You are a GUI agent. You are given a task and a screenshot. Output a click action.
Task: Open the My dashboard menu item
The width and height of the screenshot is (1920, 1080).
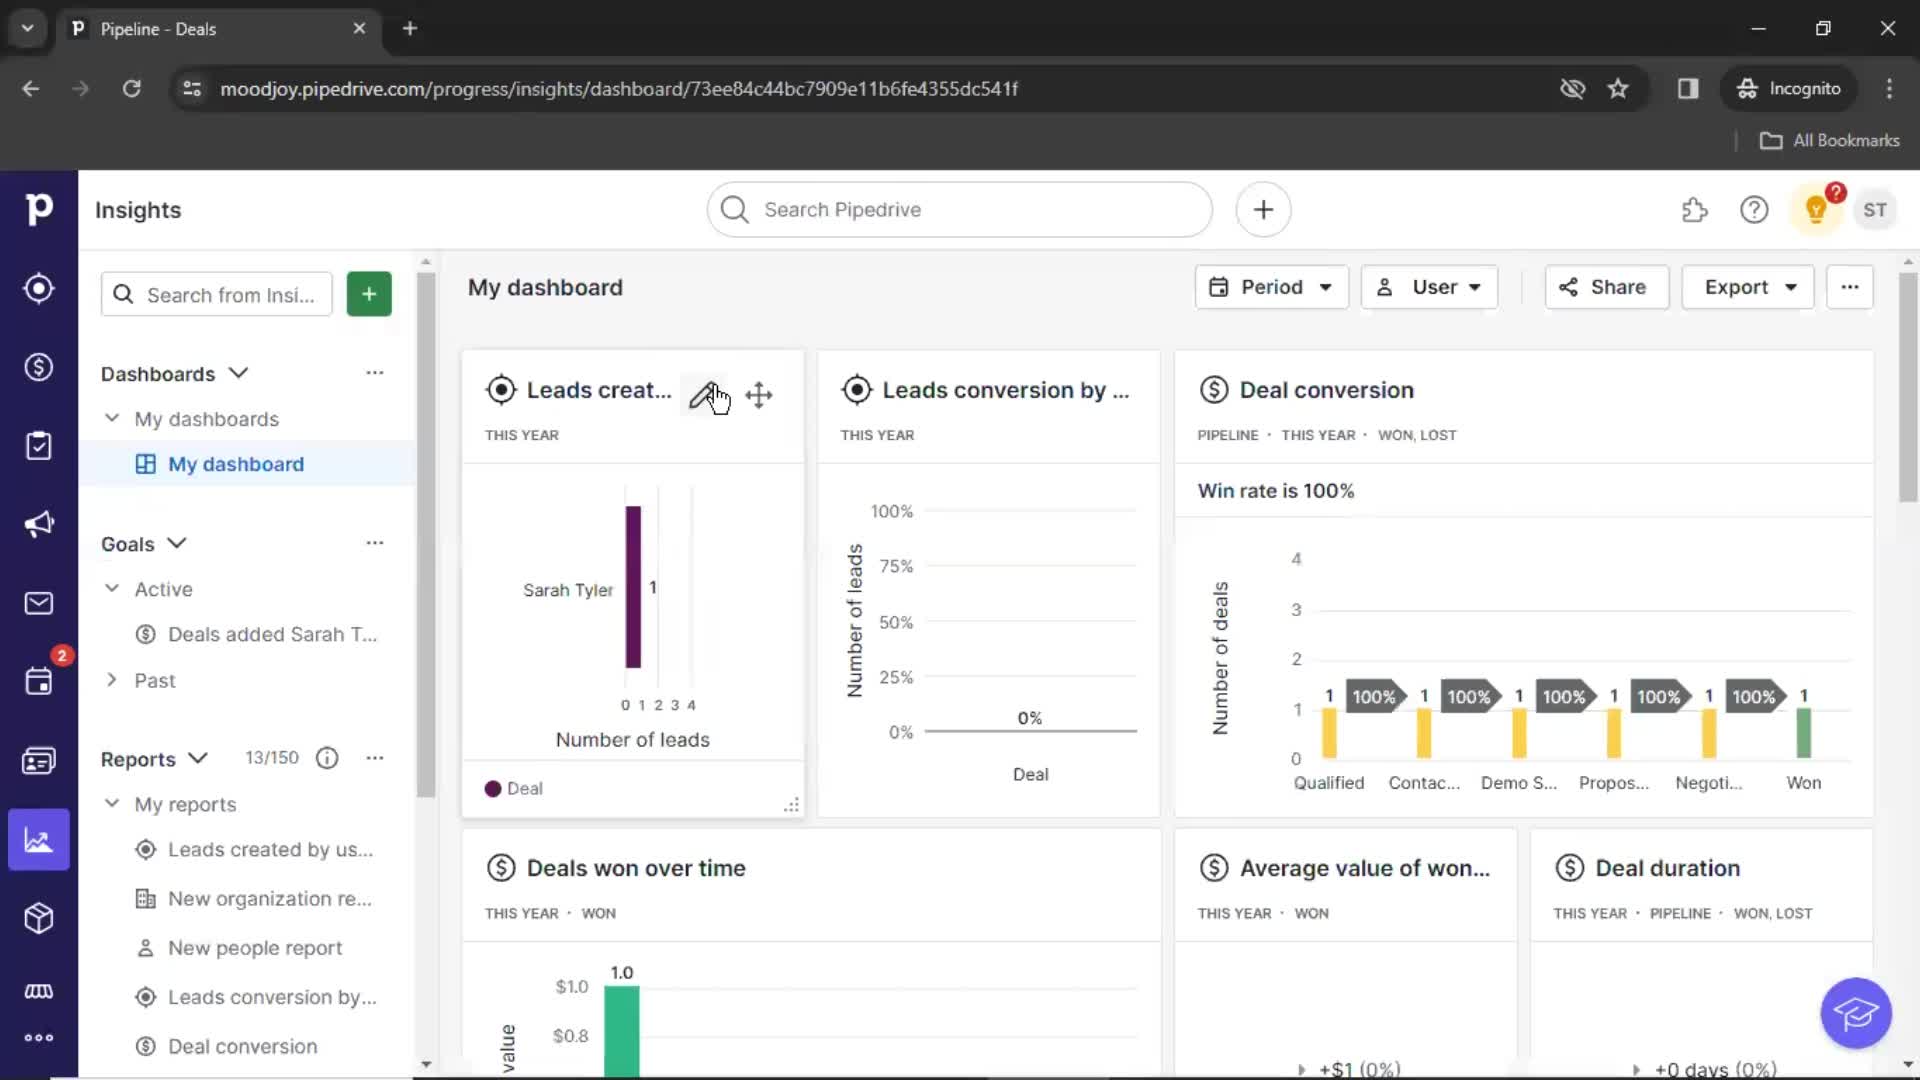point(236,463)
